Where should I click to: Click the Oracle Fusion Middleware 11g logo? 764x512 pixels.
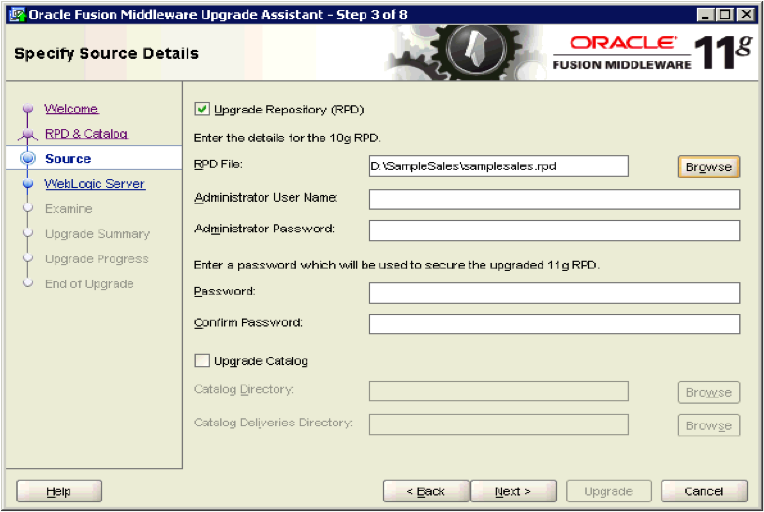[653, 52]
